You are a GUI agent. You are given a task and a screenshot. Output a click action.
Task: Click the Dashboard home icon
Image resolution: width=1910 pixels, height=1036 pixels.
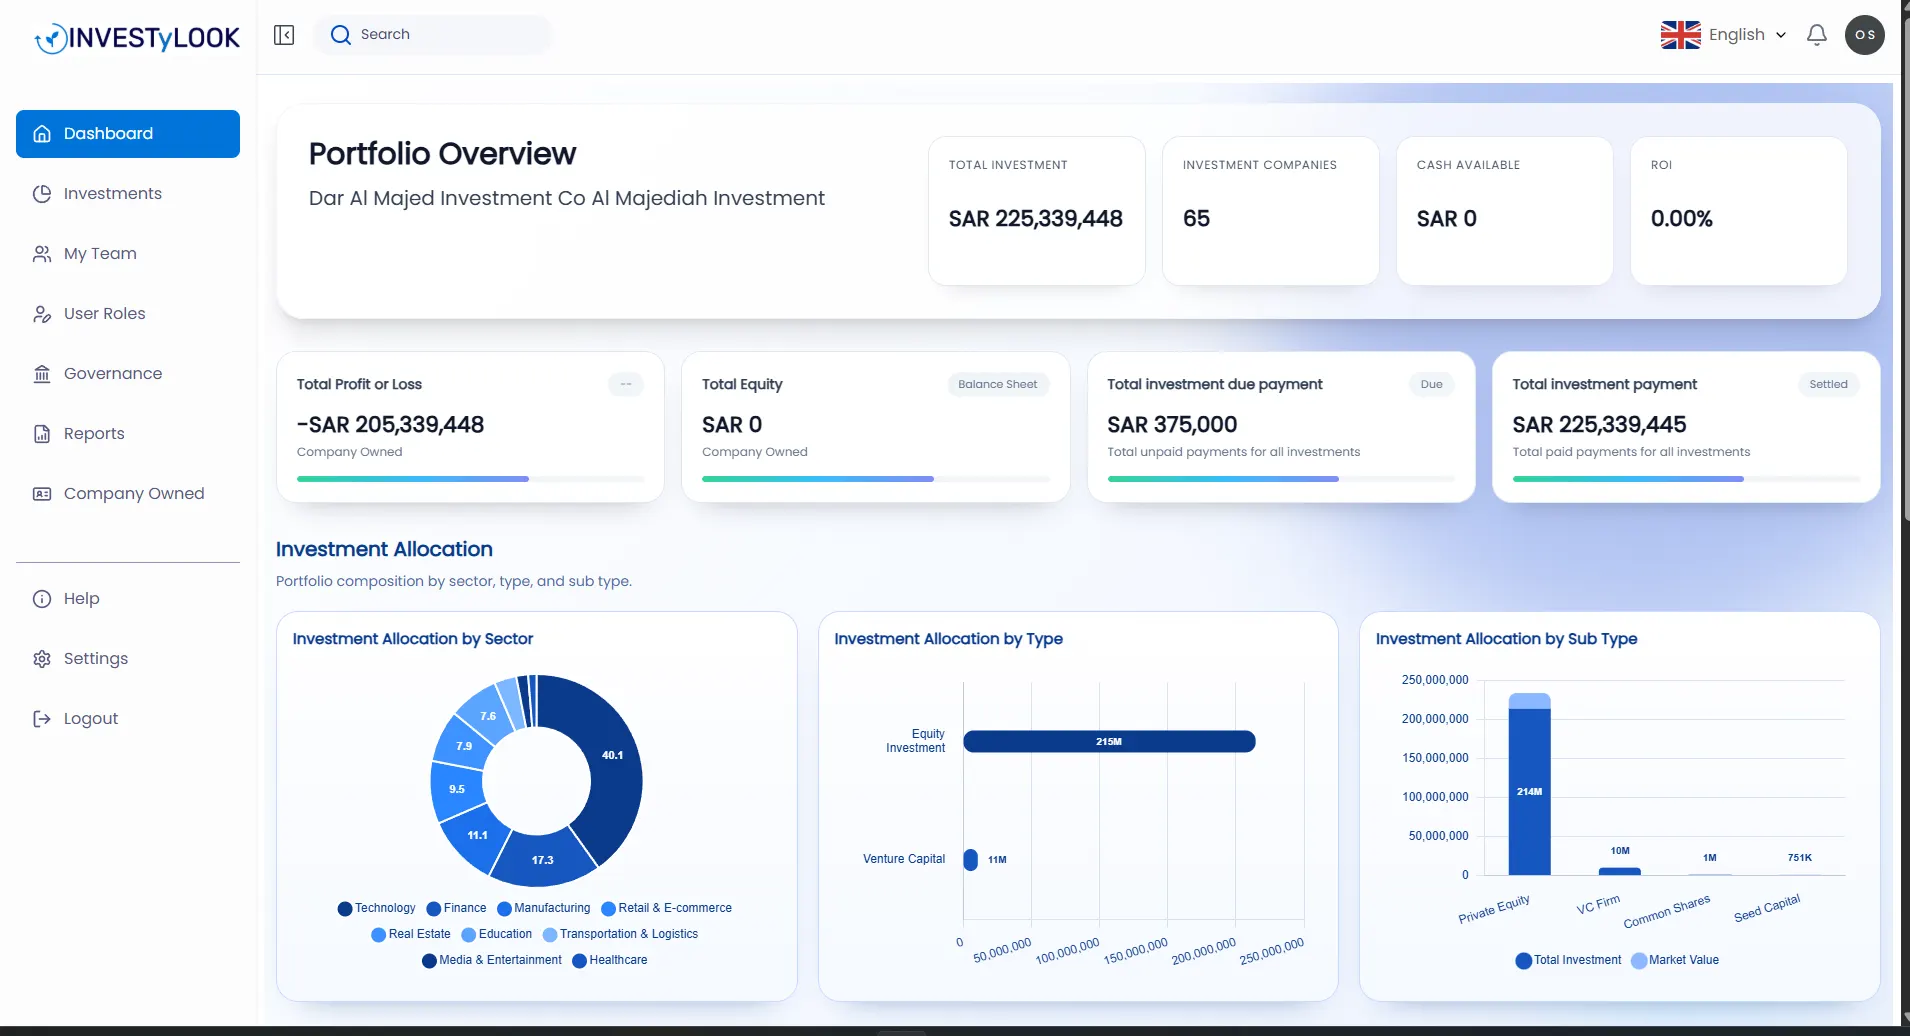(42, 134)
